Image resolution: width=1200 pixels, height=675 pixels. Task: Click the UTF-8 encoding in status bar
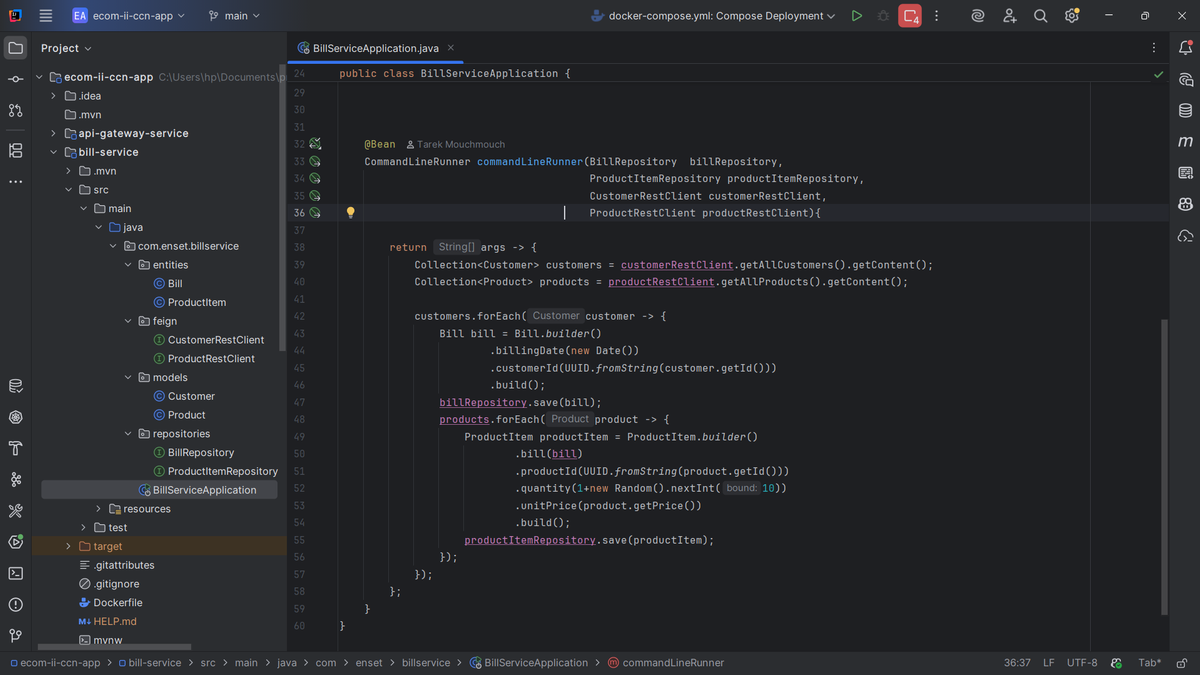pyautogui.click(x=1082, y=663)
